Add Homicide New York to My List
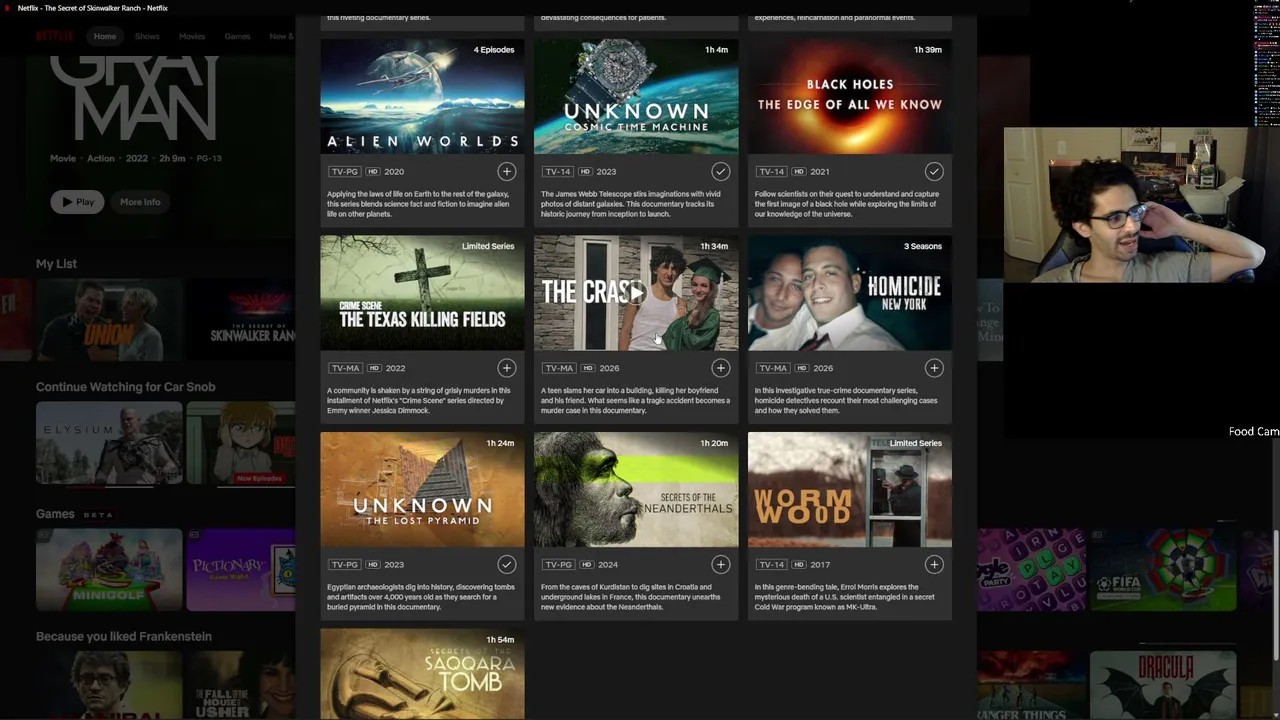 tap(934, 368)
